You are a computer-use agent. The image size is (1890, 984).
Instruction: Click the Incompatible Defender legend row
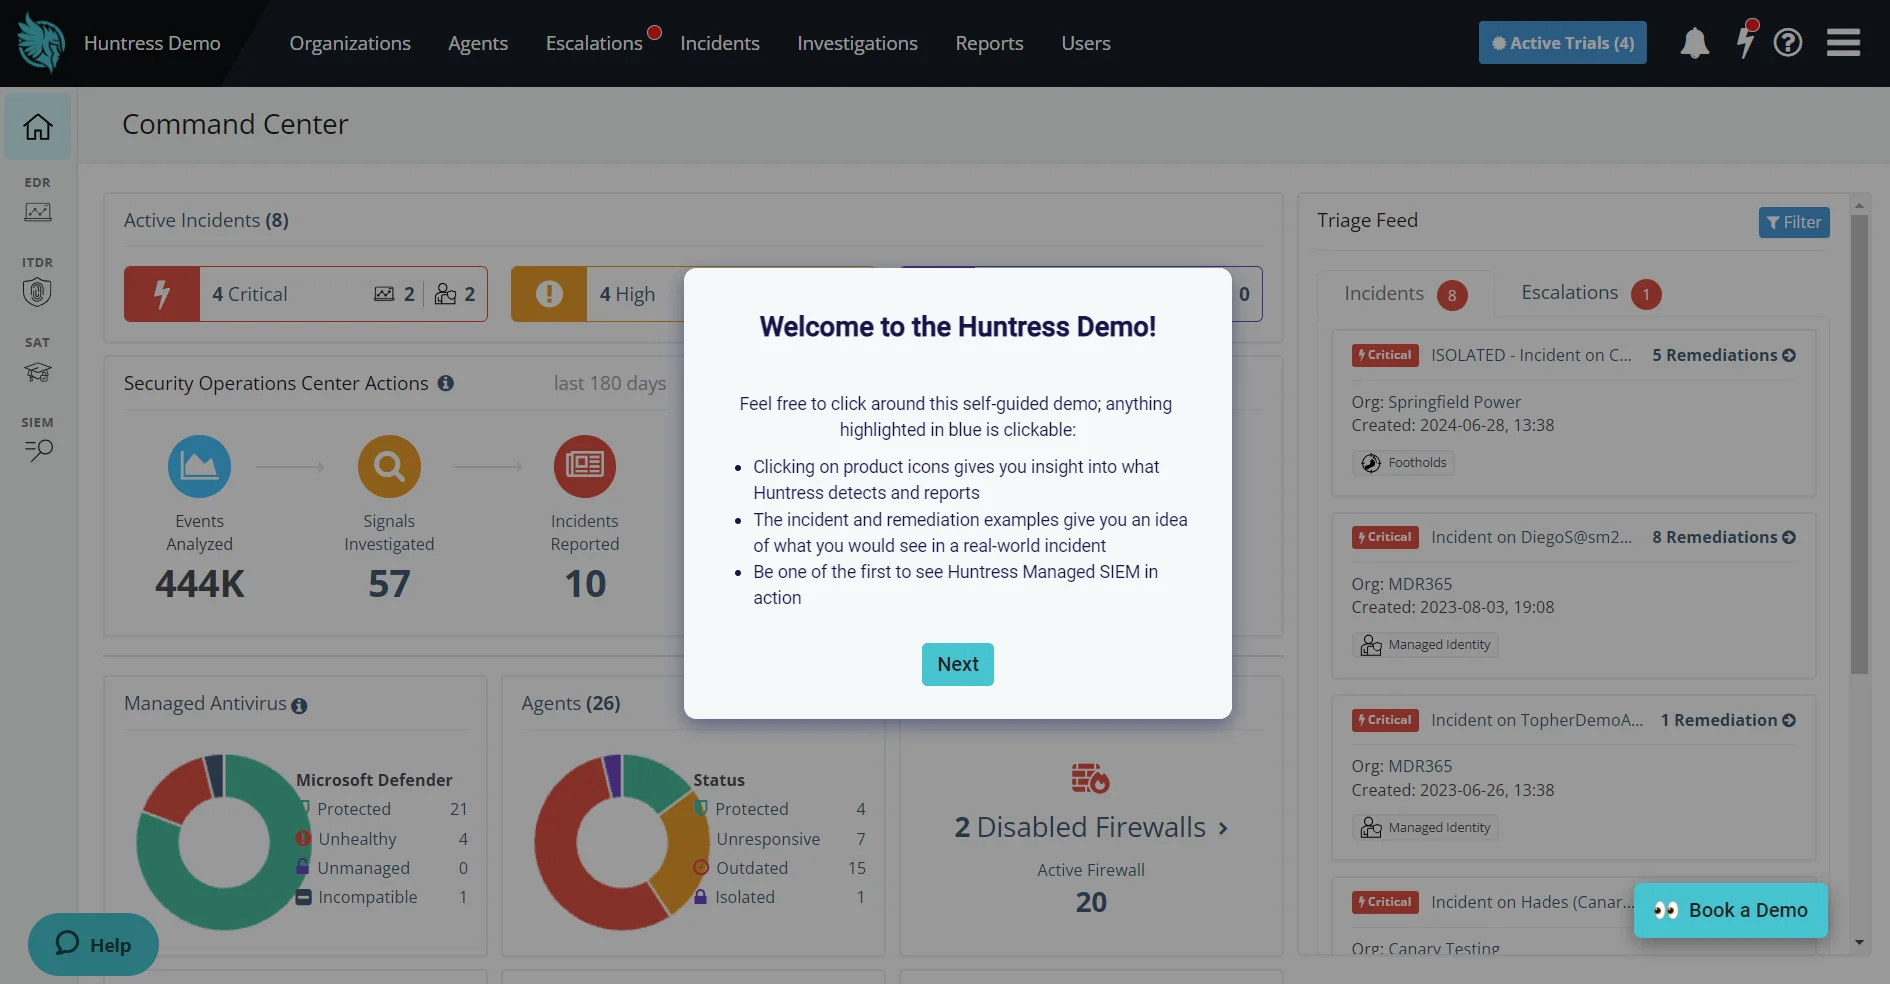point(382,897)
